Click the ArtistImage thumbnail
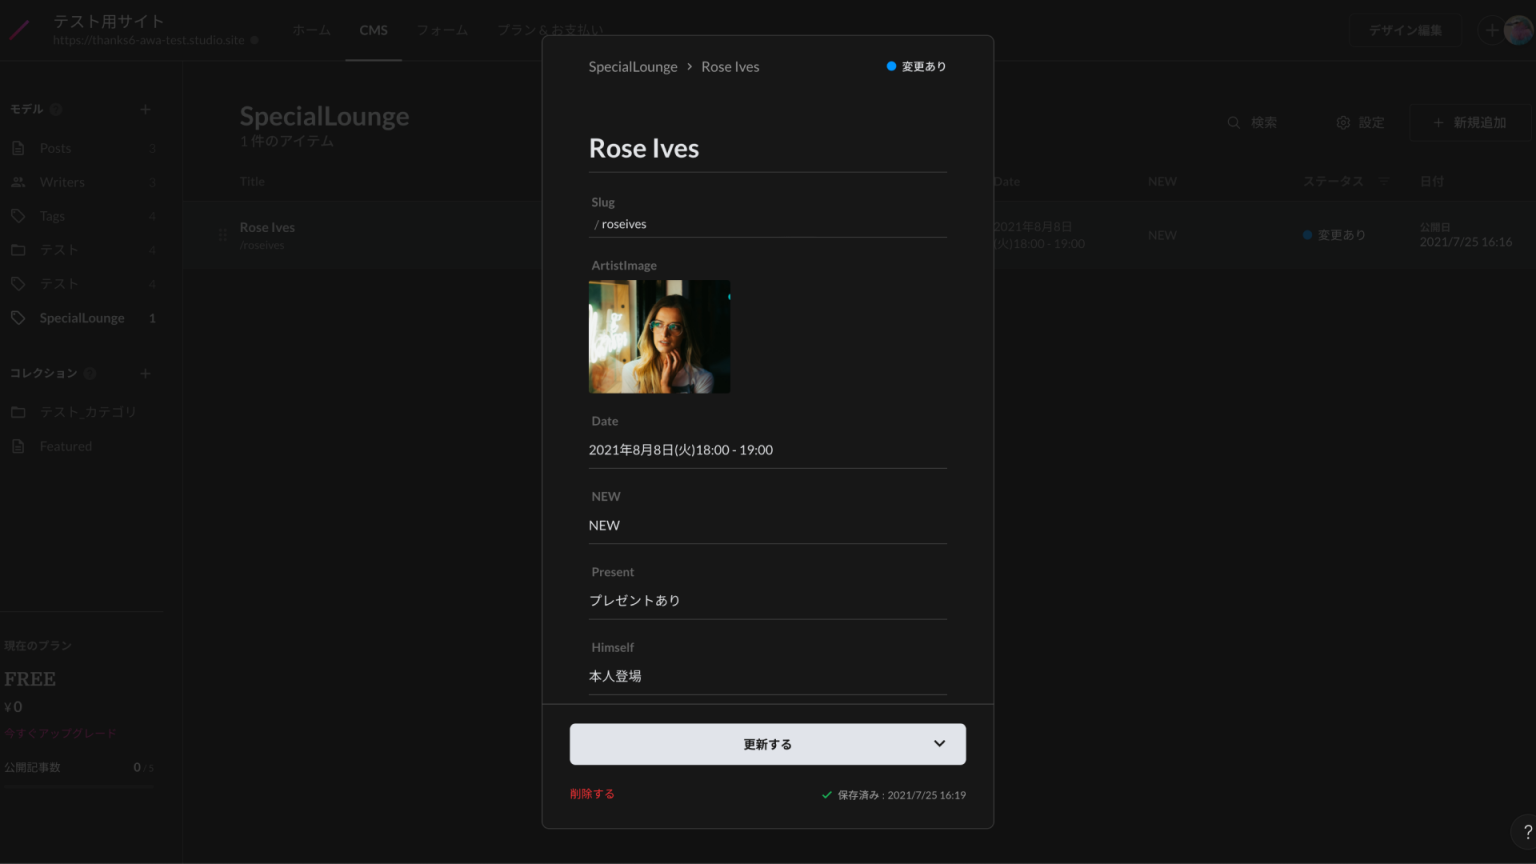The width and height of the screenshot is (1536, 864). coord(659,336)
